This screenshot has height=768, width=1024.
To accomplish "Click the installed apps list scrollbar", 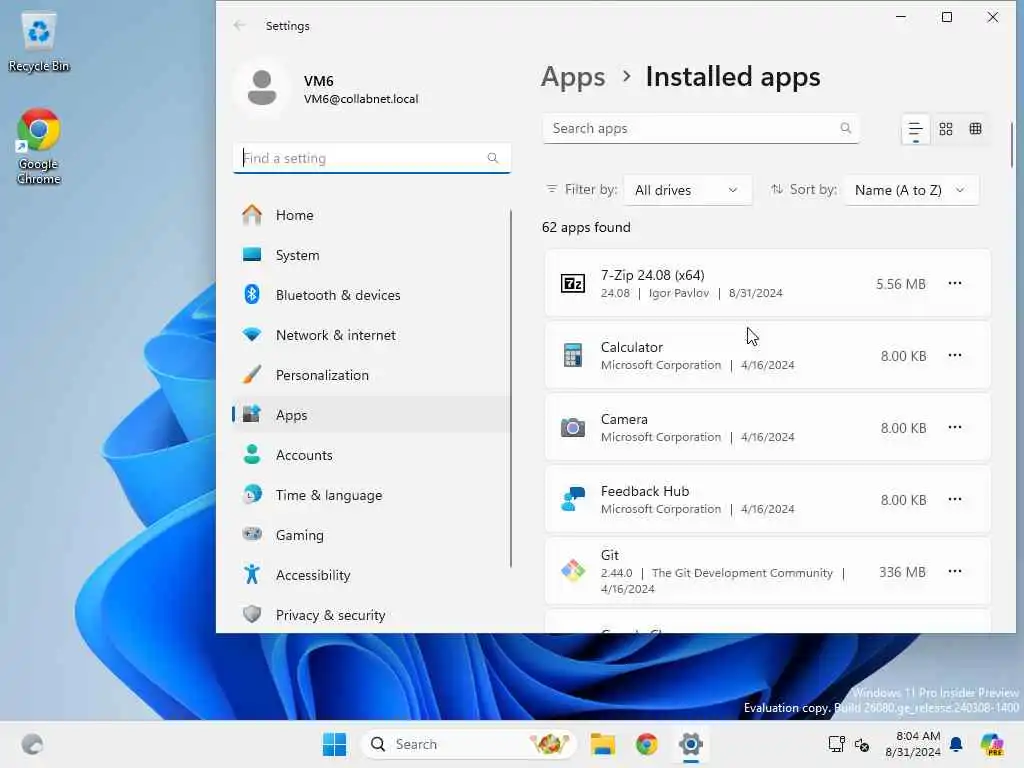I will (1012, 145).
